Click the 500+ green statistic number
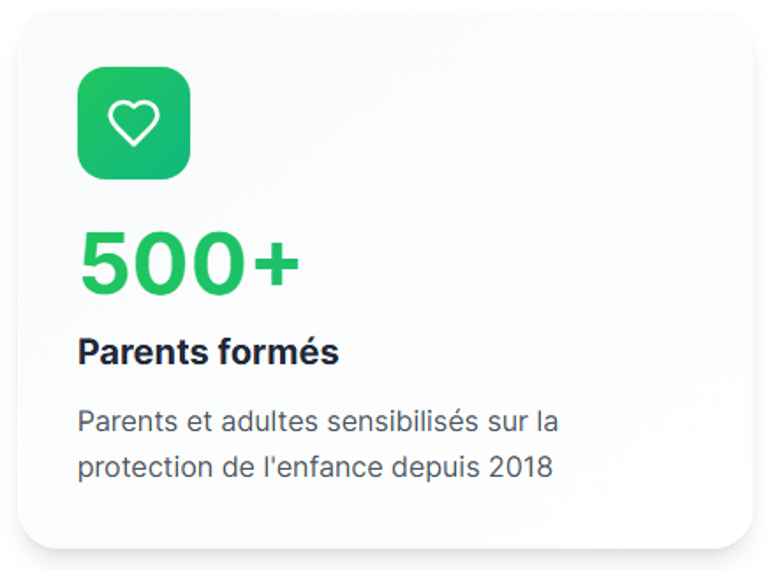Viewport: 768px width, 570px height. click(x=189, y=264)
